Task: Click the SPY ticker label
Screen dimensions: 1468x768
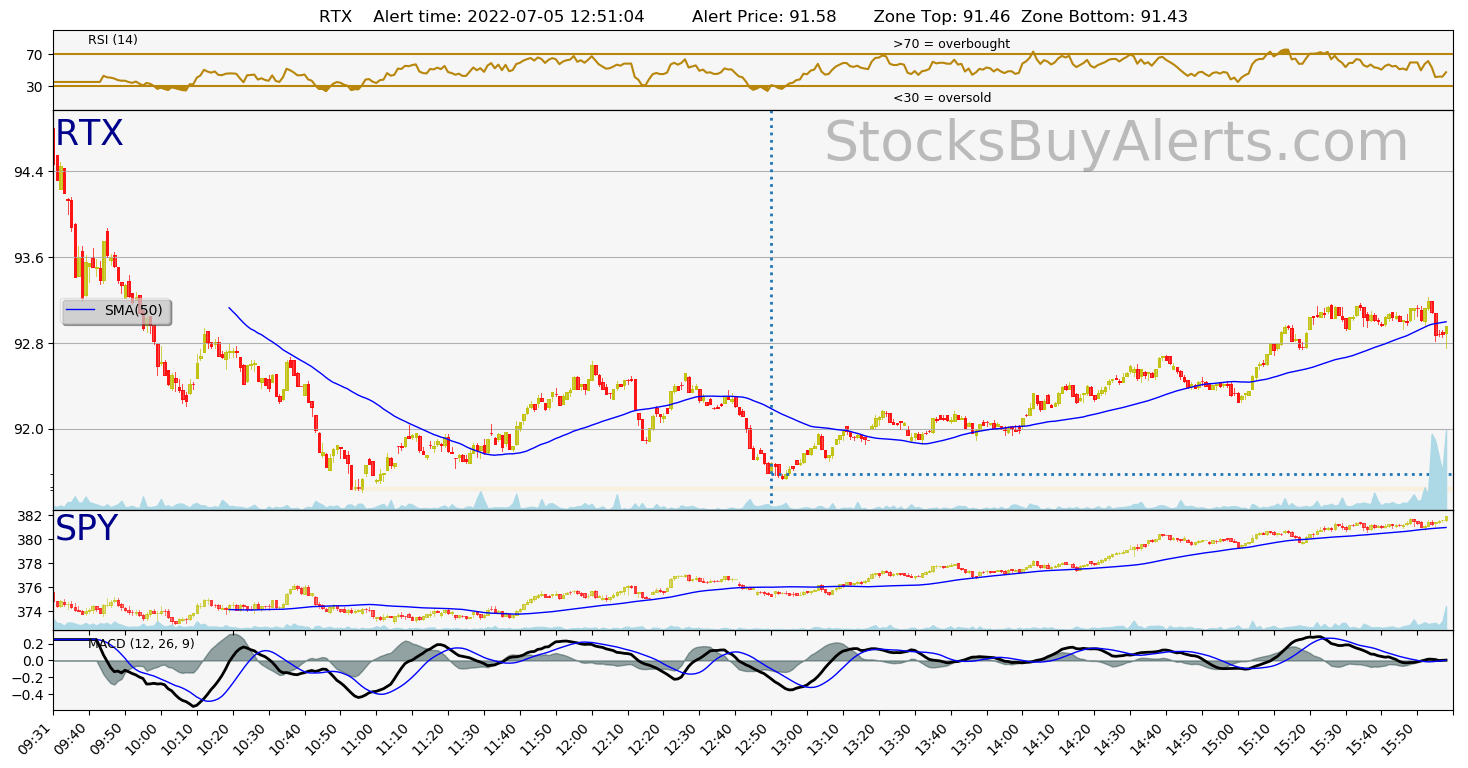Action: [86, 529]
